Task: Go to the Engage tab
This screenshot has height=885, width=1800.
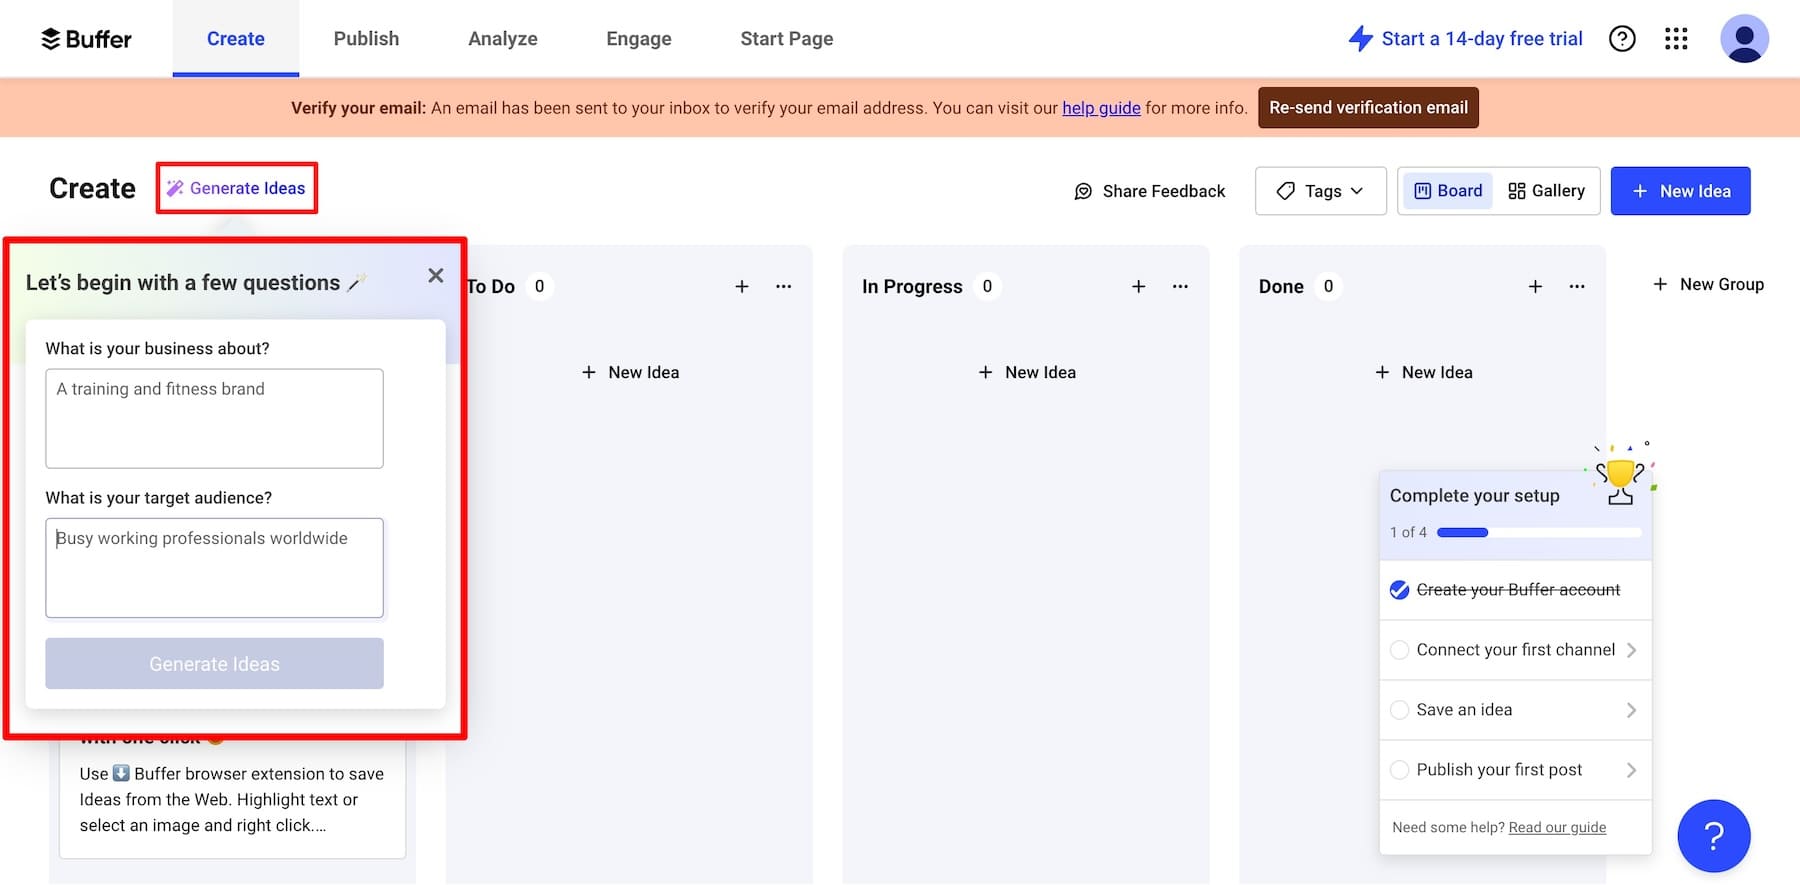Action: pyautogui.click(x=639, y=39)
